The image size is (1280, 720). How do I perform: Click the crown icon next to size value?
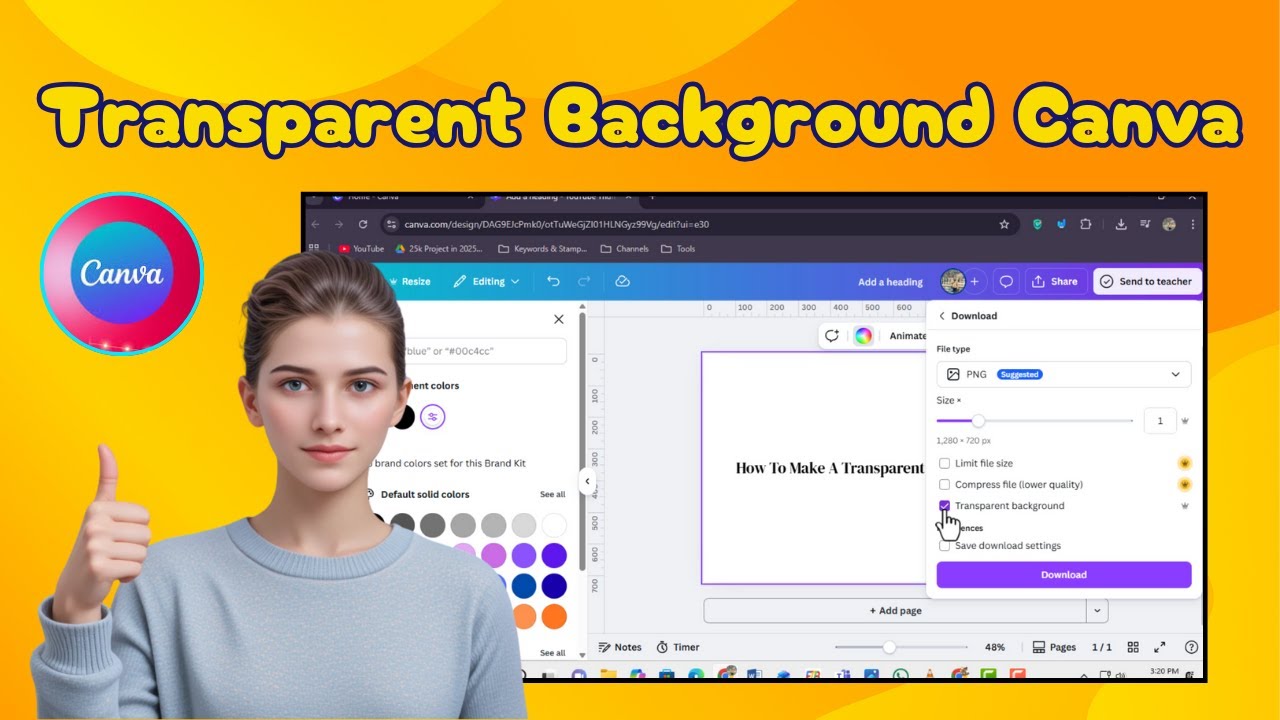(1185, 421)
